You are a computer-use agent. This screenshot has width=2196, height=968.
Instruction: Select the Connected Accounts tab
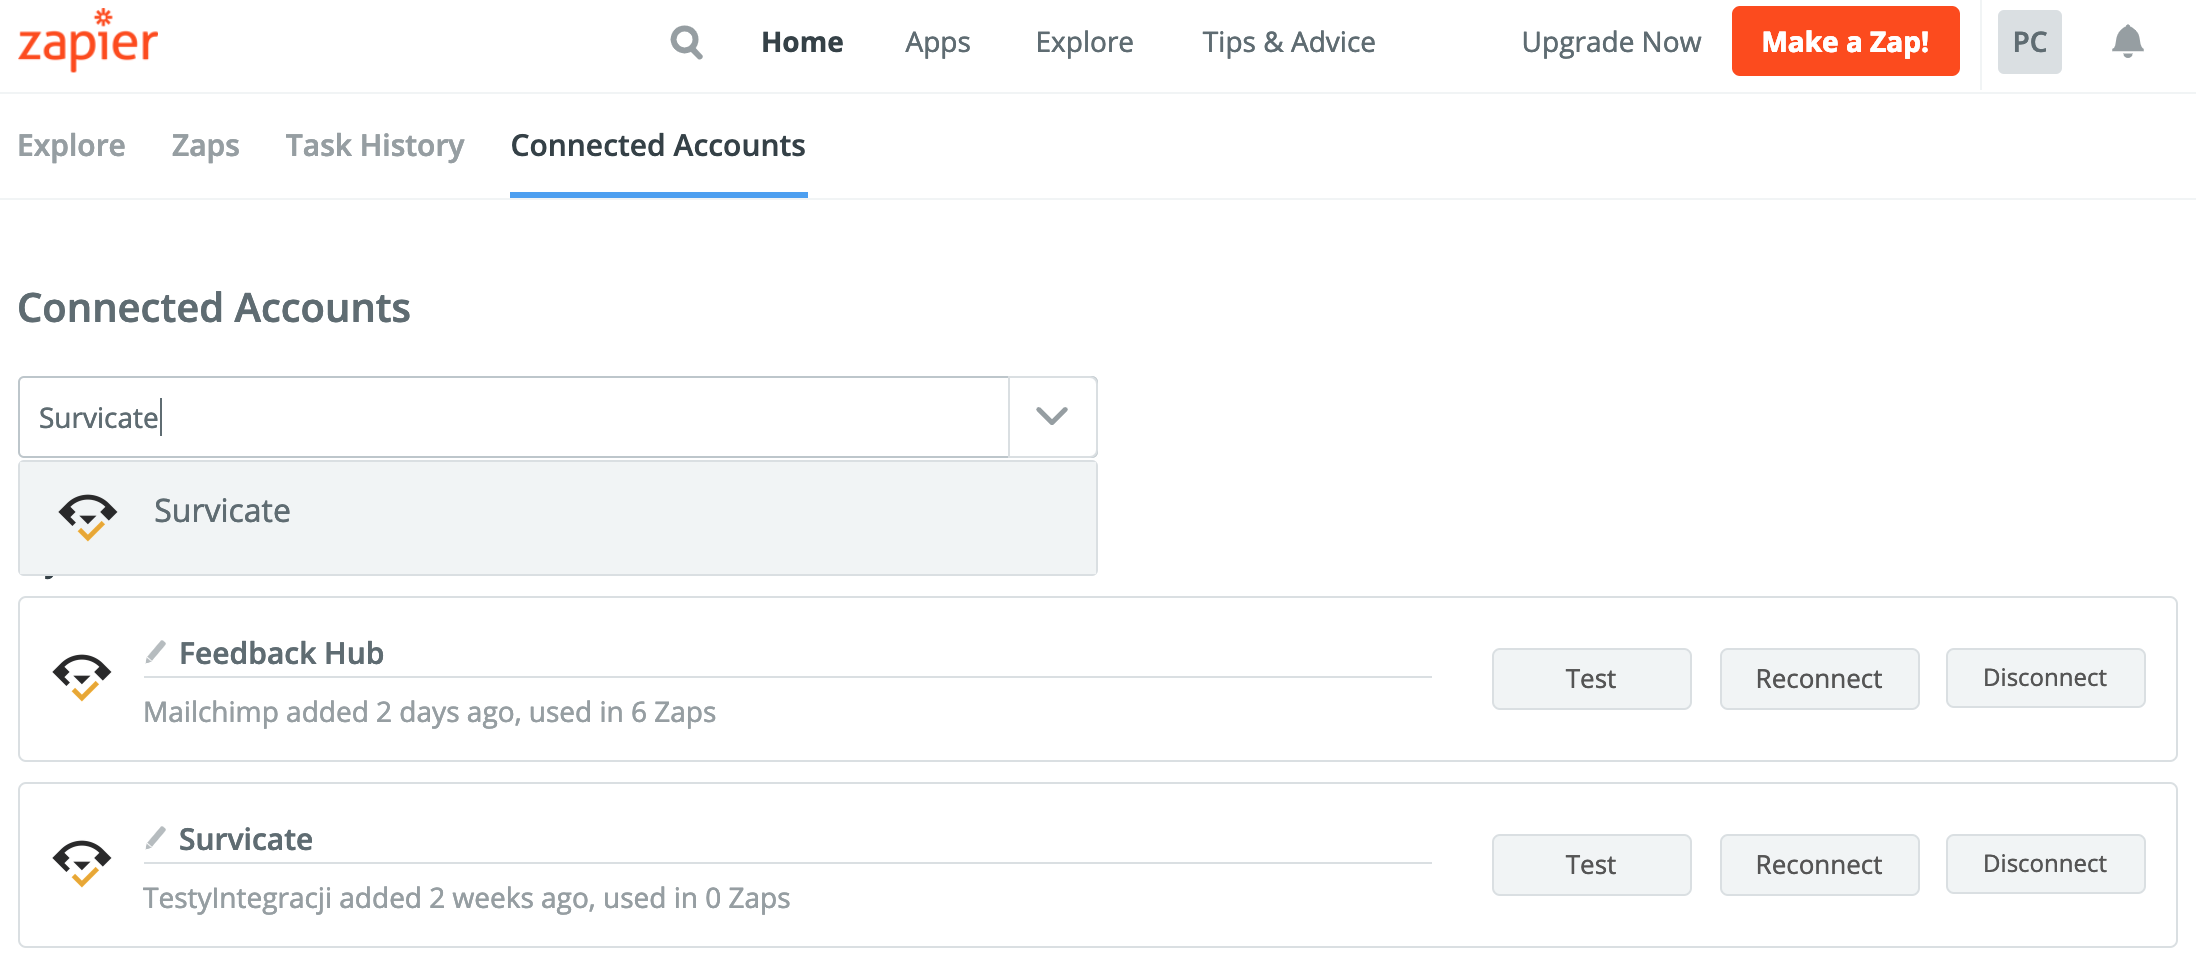(x=658, y=146)
